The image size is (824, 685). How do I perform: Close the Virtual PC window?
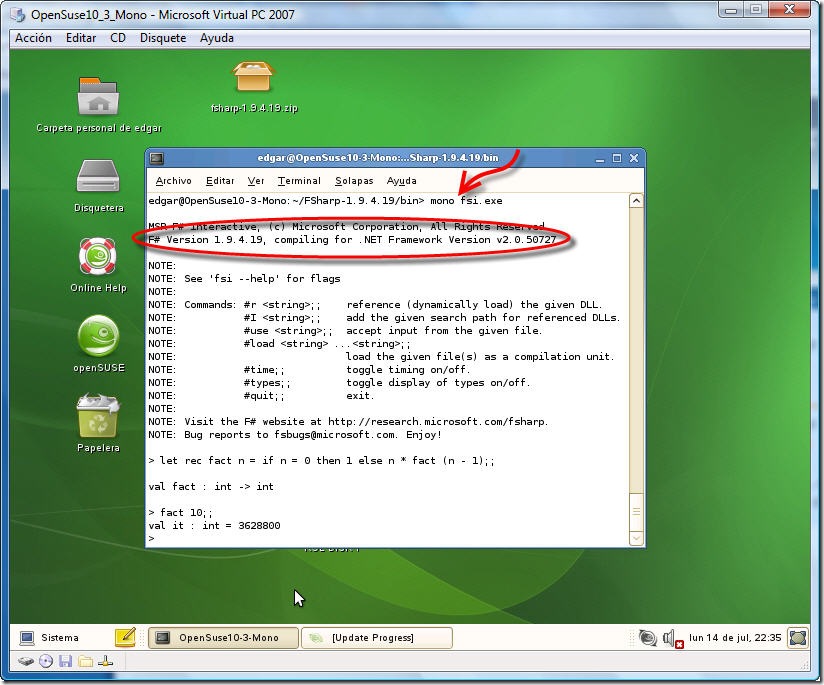(789, 9)
